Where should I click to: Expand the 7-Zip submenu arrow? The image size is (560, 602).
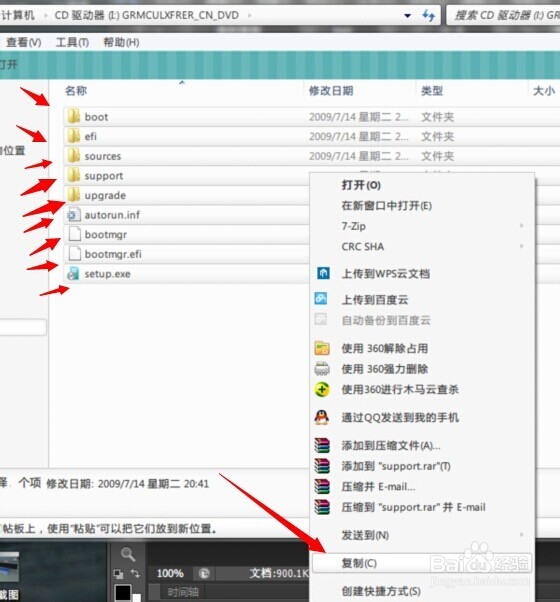pyautogui.click(x=522, y=226)
